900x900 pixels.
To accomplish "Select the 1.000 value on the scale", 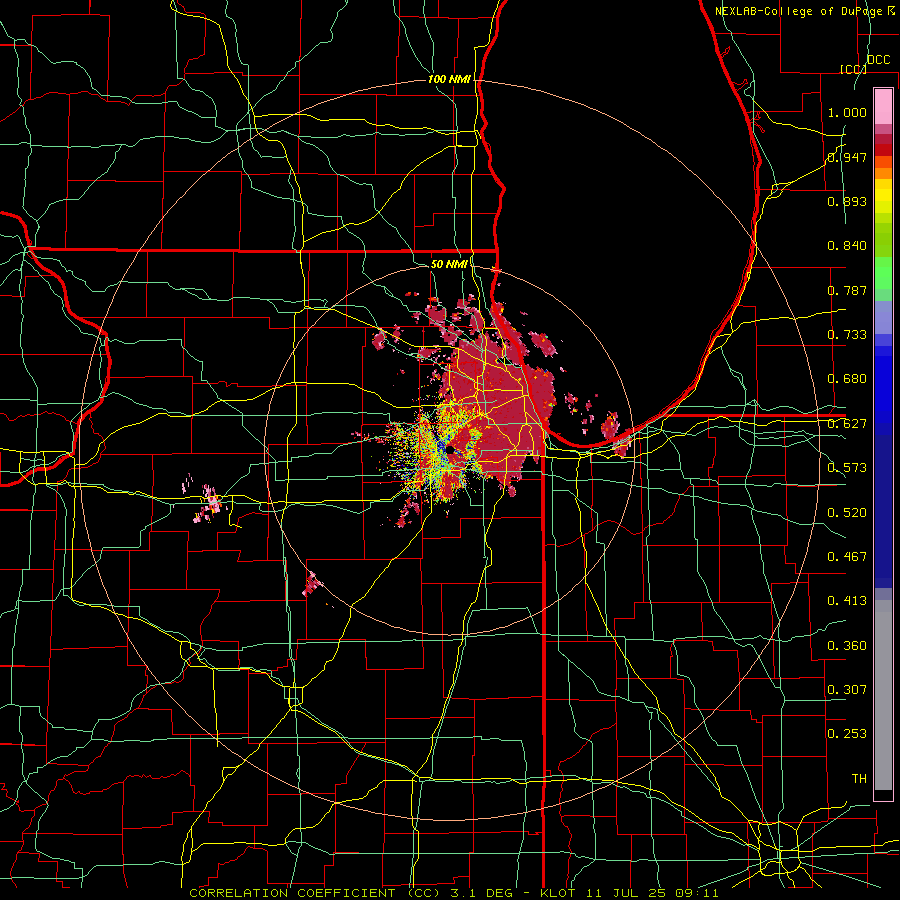I will pos(847,112).
